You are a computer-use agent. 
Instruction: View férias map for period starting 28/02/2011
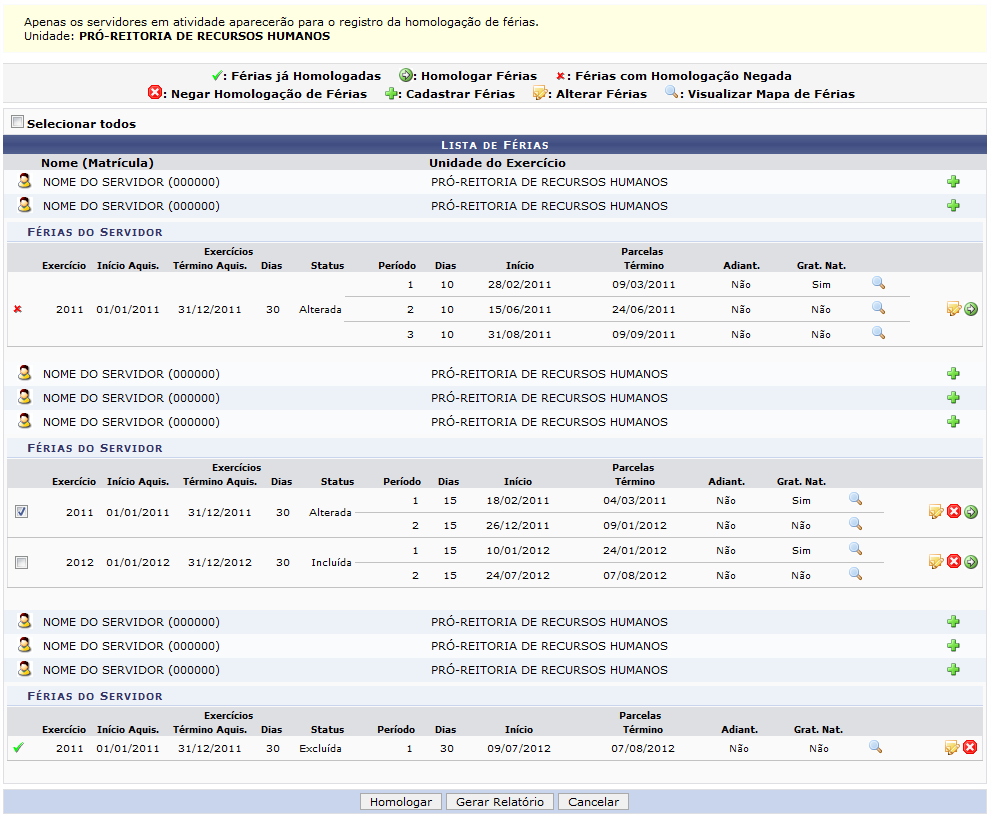coord(878,284)
